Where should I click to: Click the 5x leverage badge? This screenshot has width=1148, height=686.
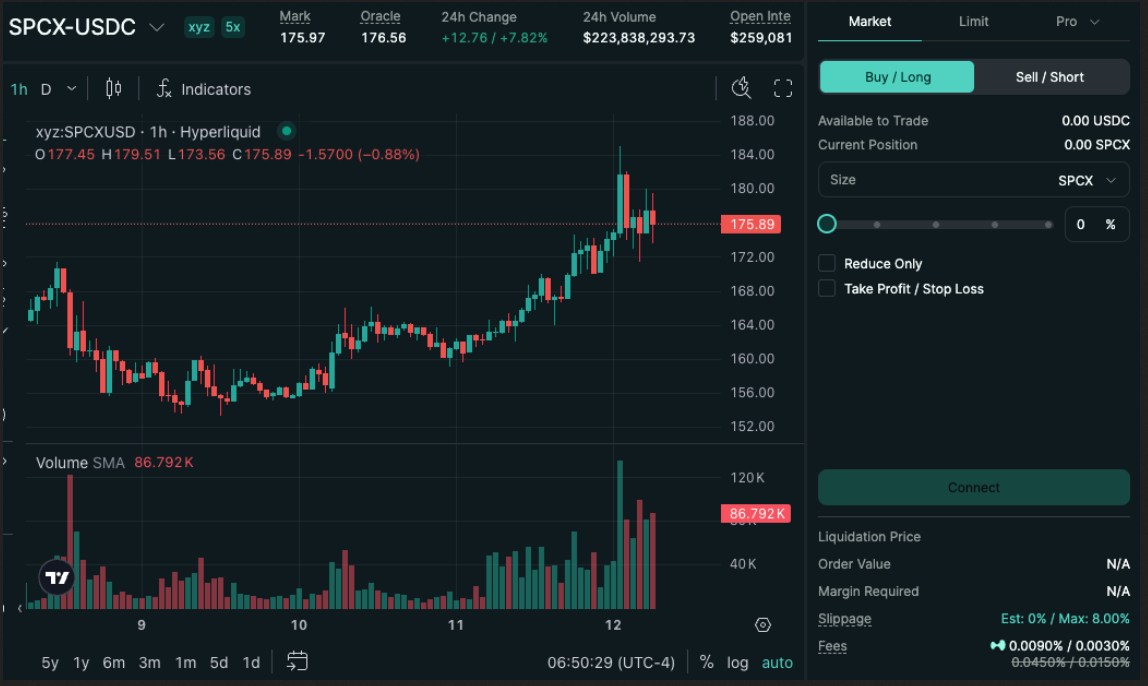tap(233, 27)
